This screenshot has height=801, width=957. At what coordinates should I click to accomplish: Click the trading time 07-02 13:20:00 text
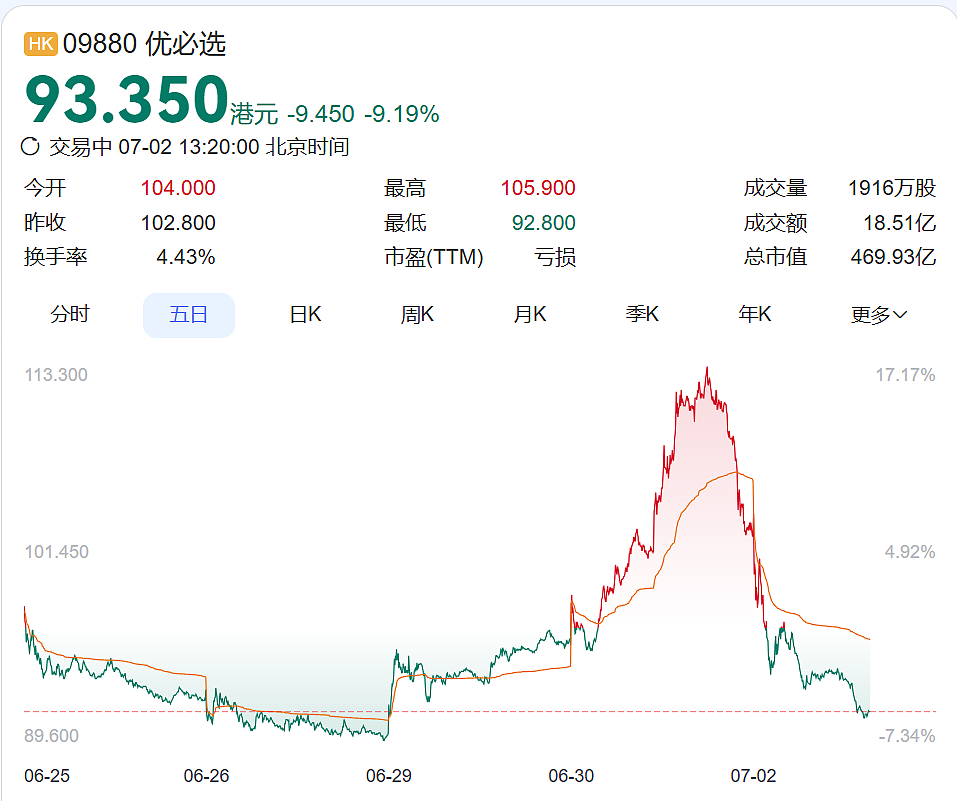189,147
